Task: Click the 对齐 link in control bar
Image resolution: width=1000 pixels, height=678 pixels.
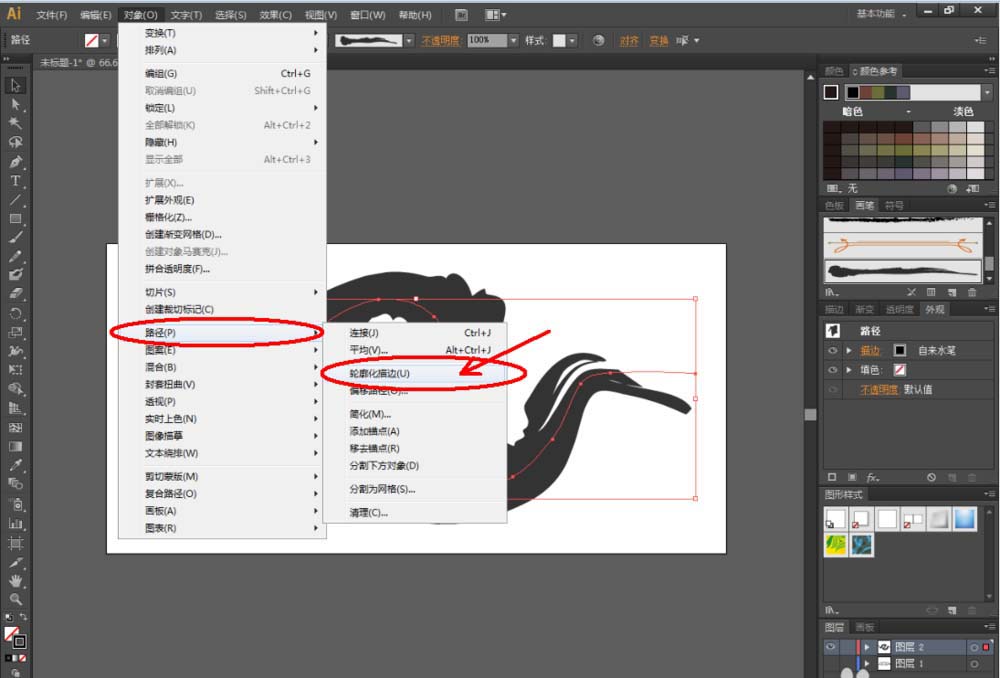Action: [629, 41]
